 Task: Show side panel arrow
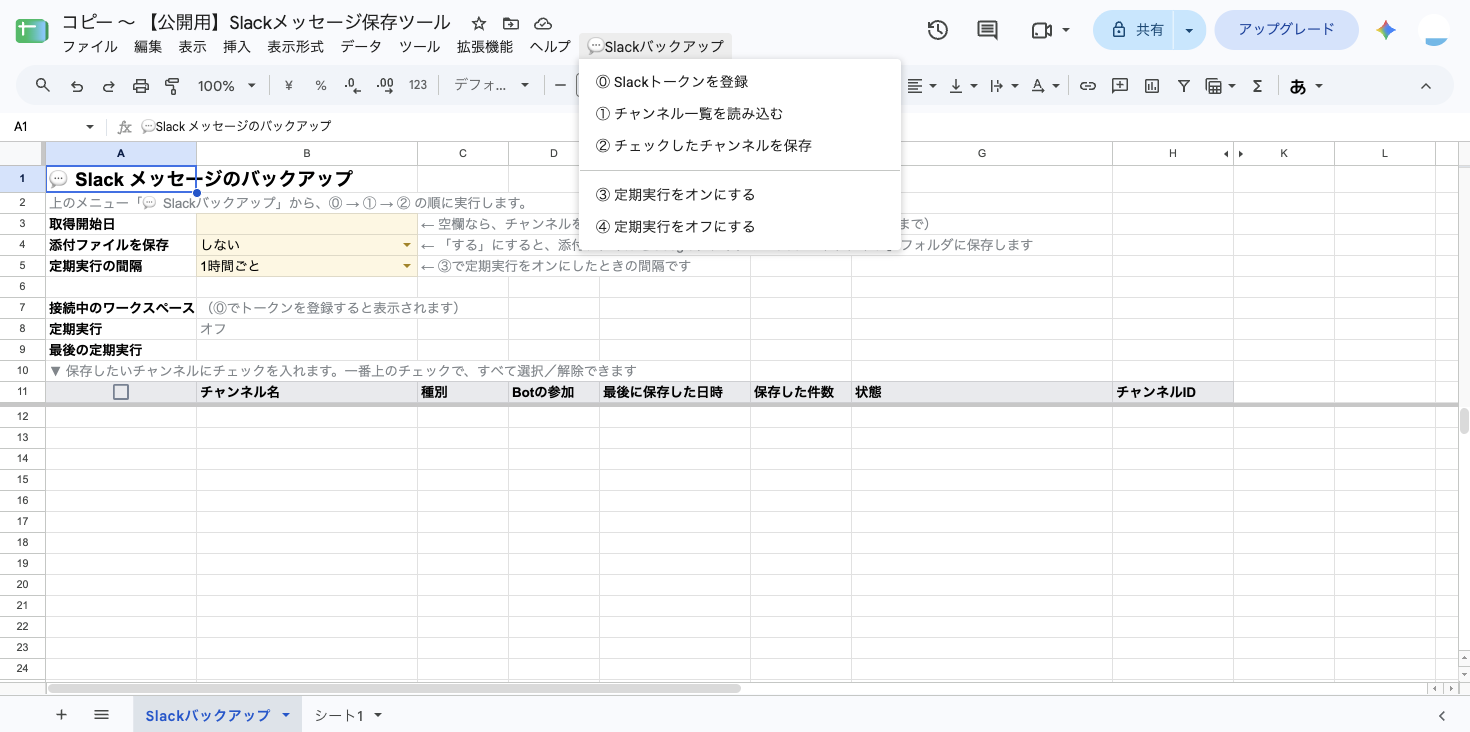1442,715
